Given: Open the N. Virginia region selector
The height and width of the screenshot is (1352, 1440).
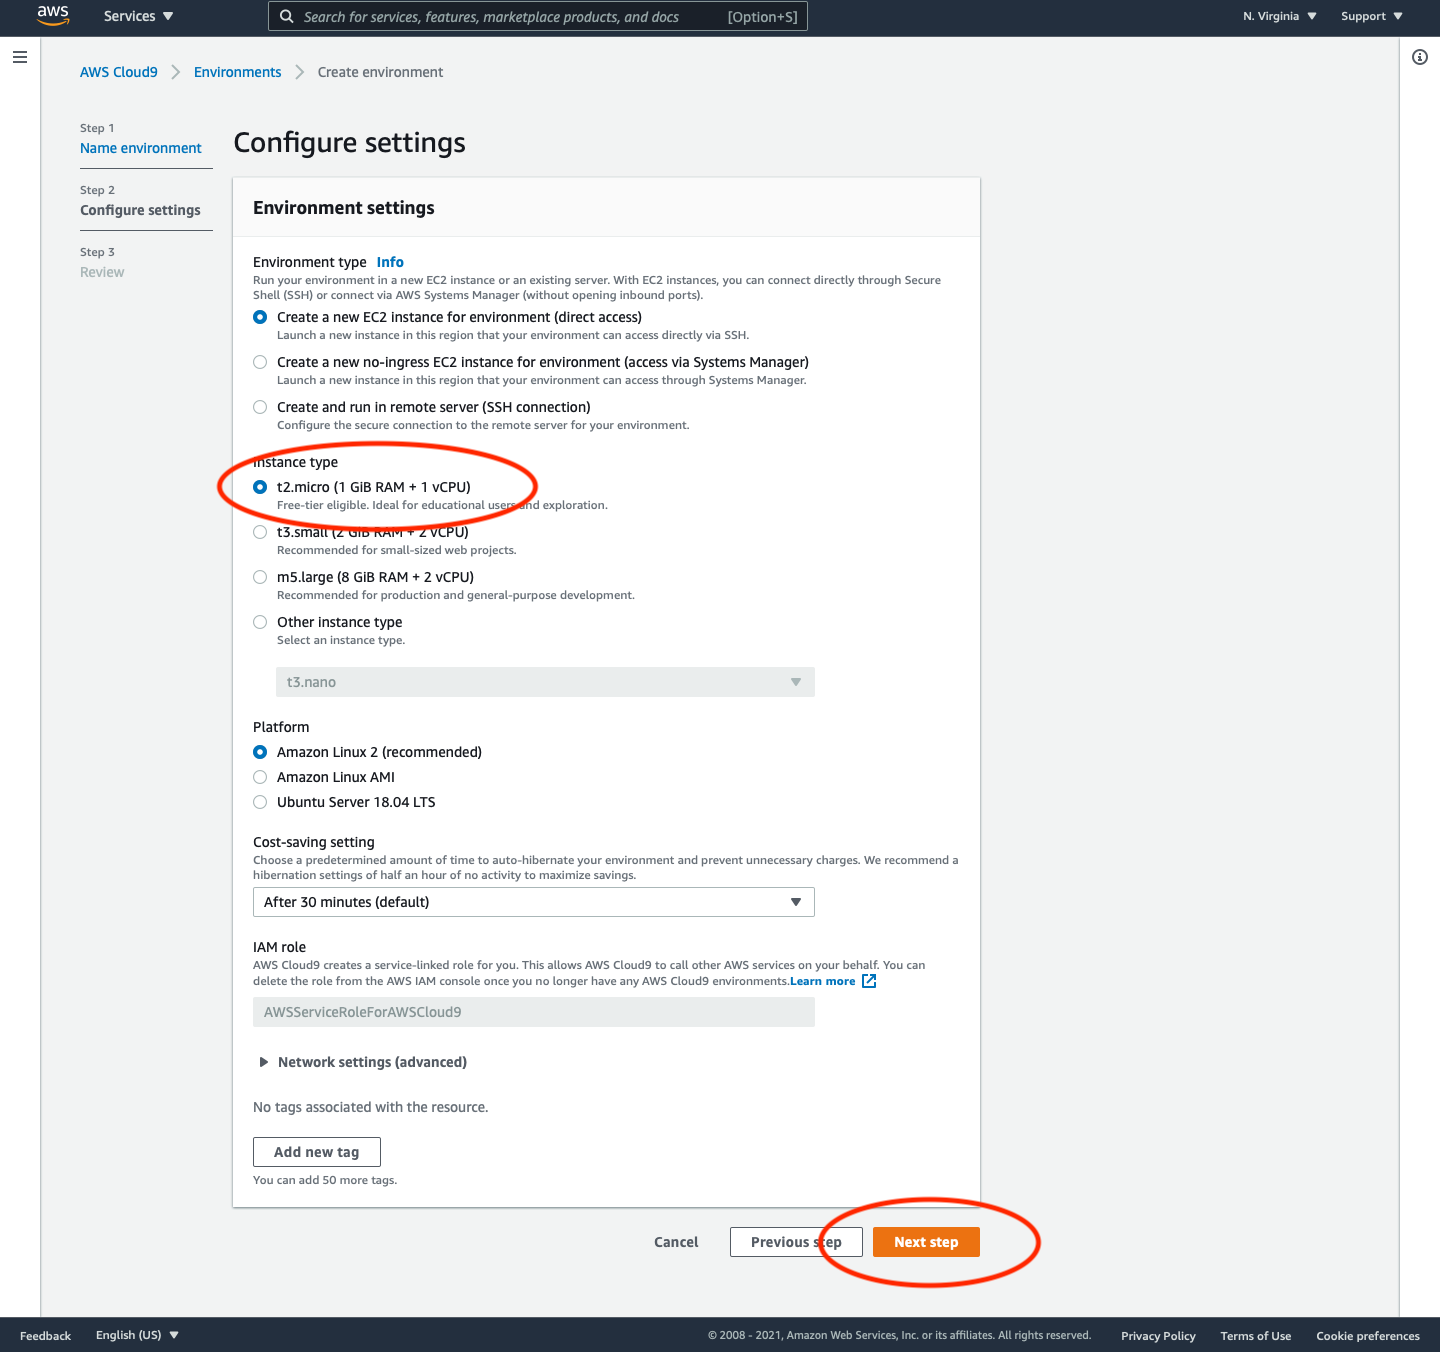Looking at the screenshot, I should coord(1280,16).
